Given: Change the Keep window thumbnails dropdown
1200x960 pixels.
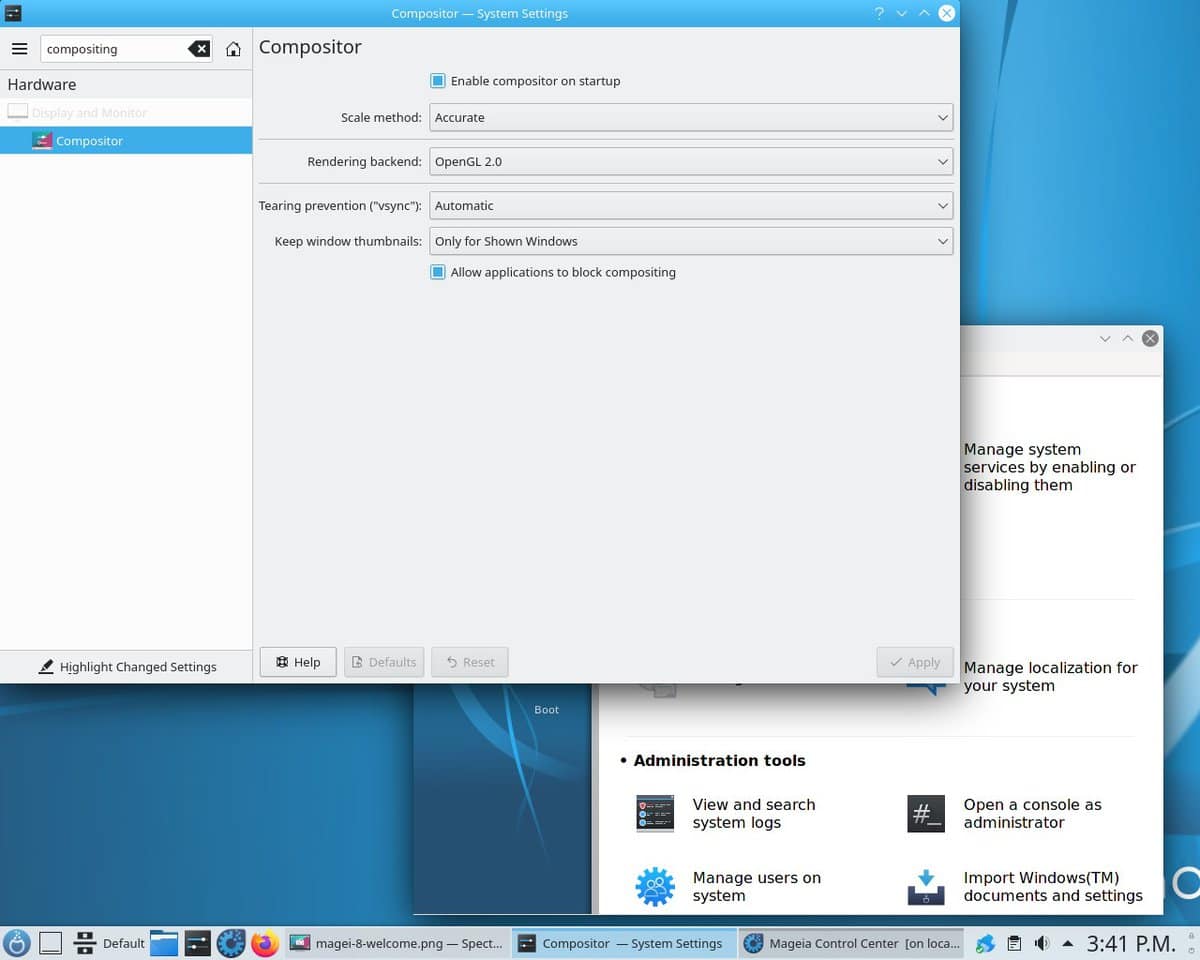Looking at the screenshot, I should (x=690, y=242).
